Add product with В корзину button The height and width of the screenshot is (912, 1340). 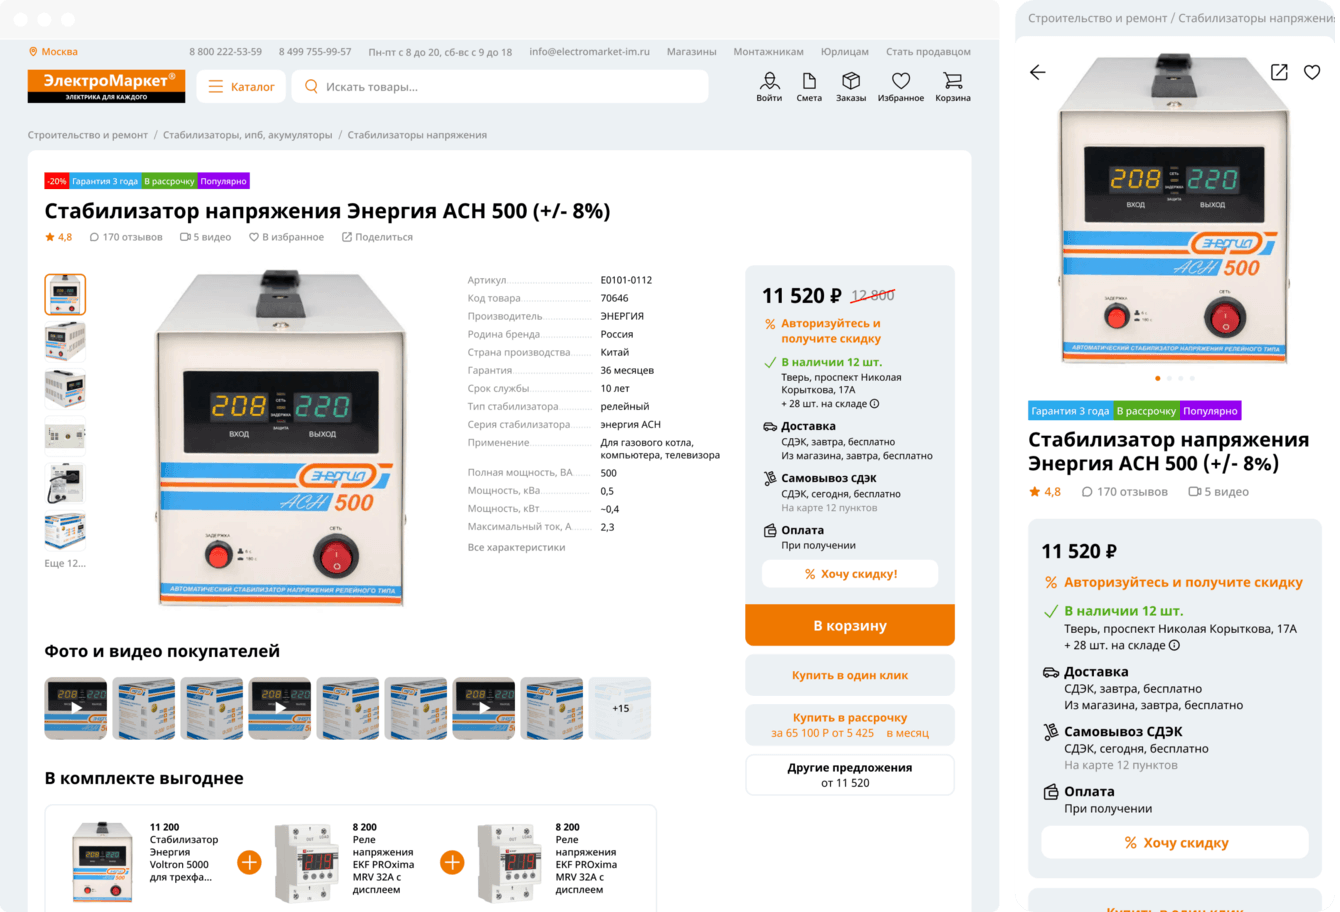pyautogui.click(x=850, y=625)
